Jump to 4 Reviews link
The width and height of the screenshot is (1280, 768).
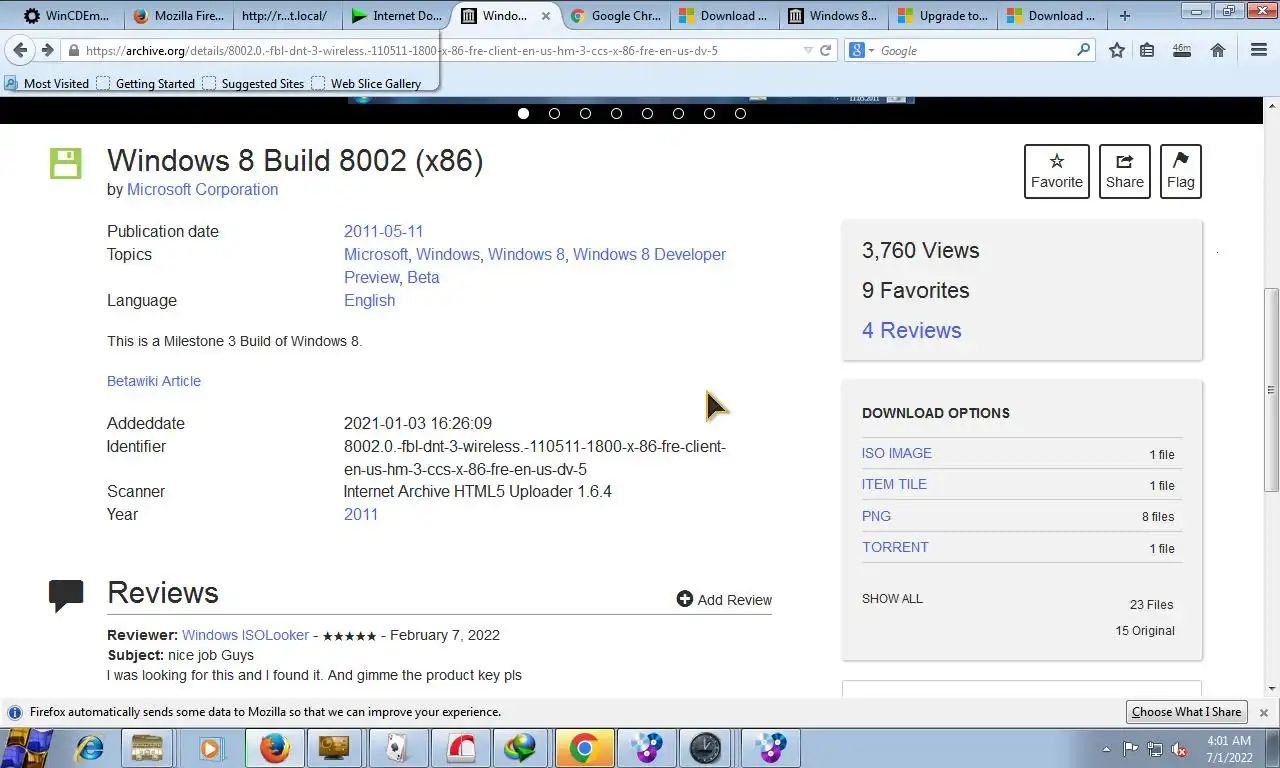911,330
